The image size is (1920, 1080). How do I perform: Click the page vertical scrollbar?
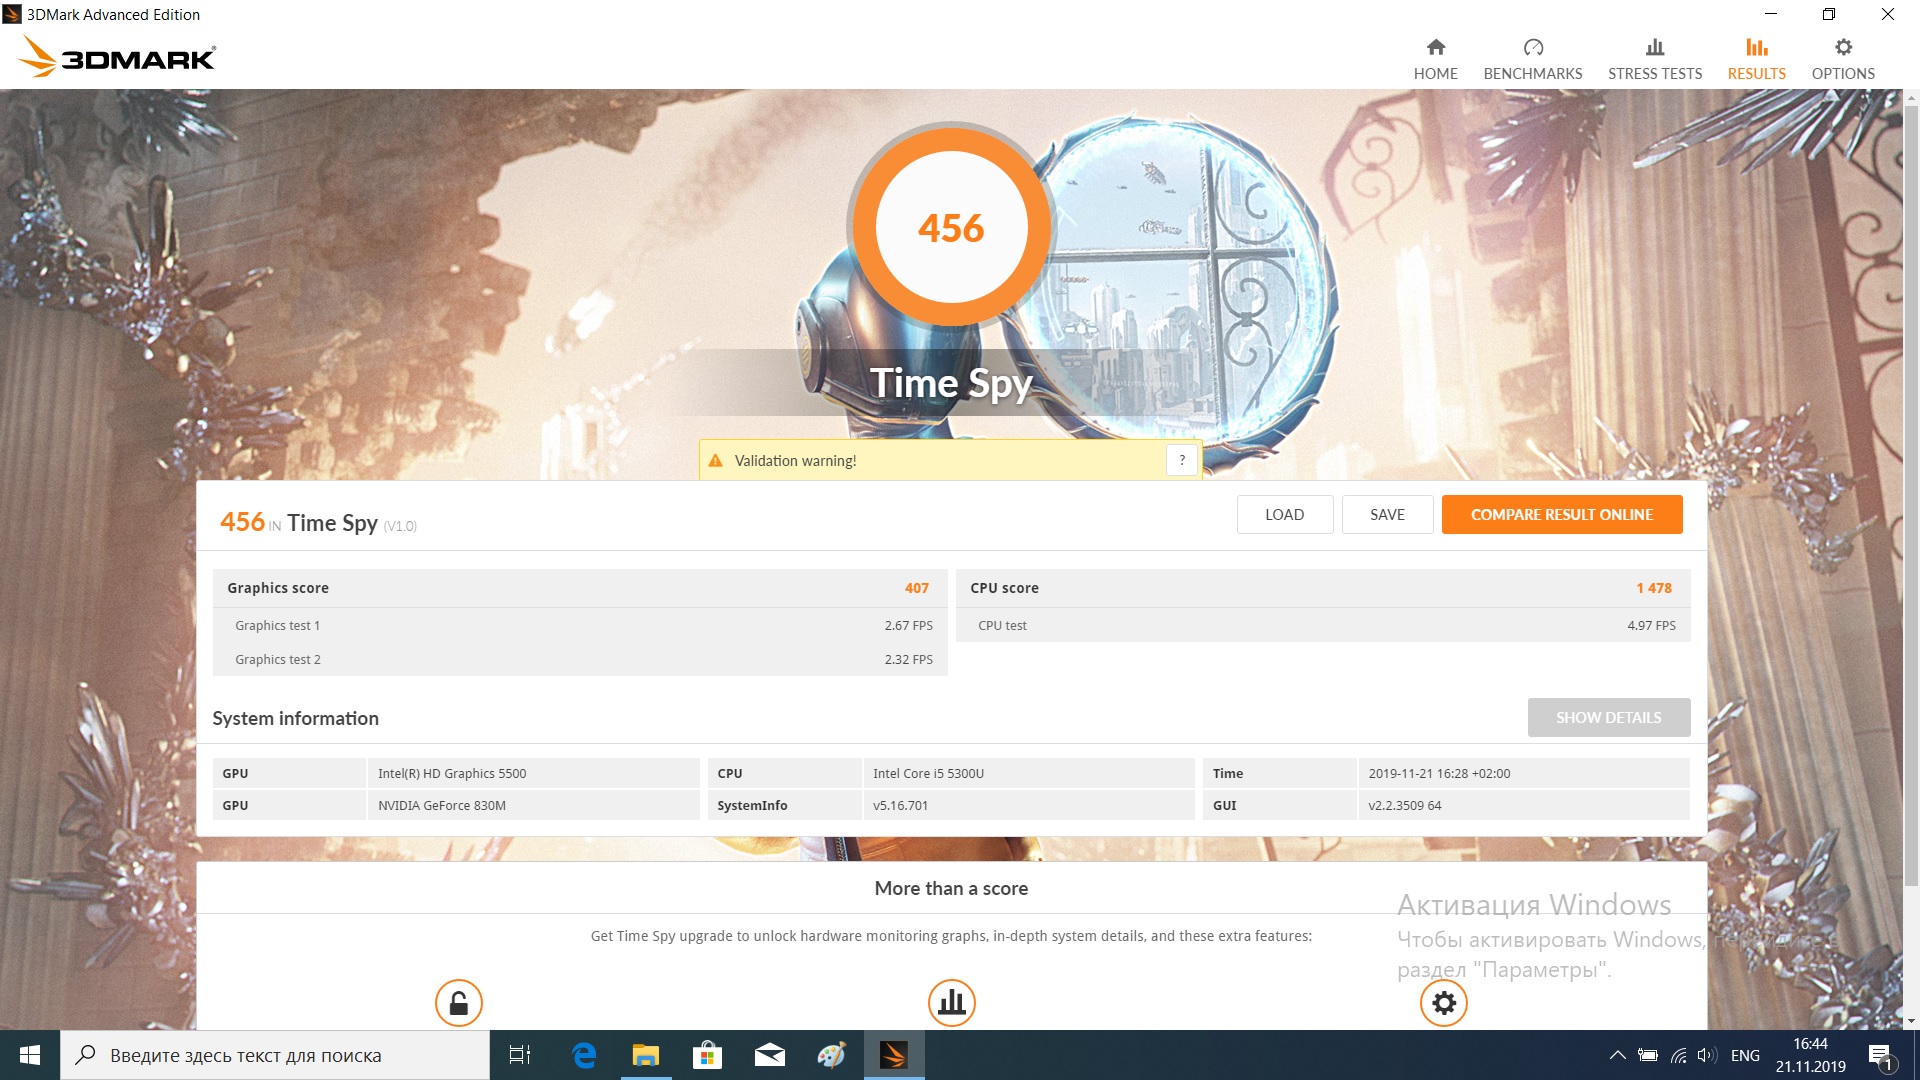click(1911, 495)
